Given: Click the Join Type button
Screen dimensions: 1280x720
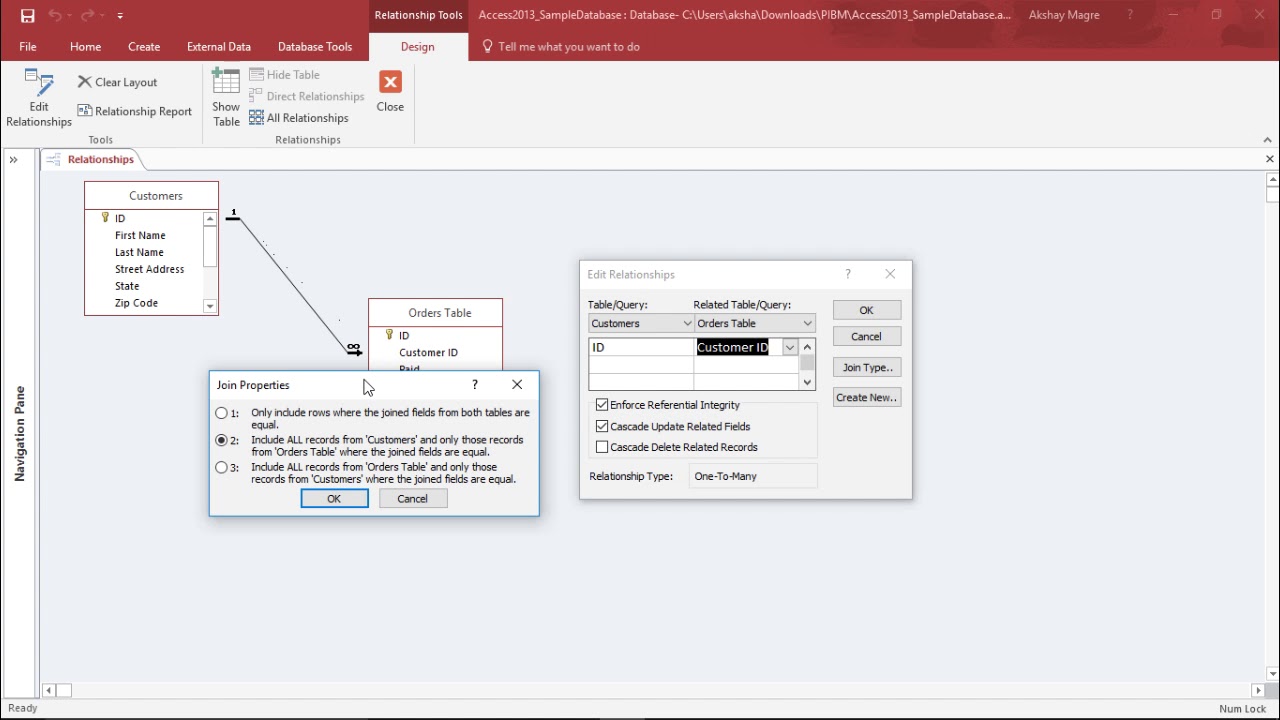Looking at the screenshot, I should pyautogui.click(x=867, y=367).
